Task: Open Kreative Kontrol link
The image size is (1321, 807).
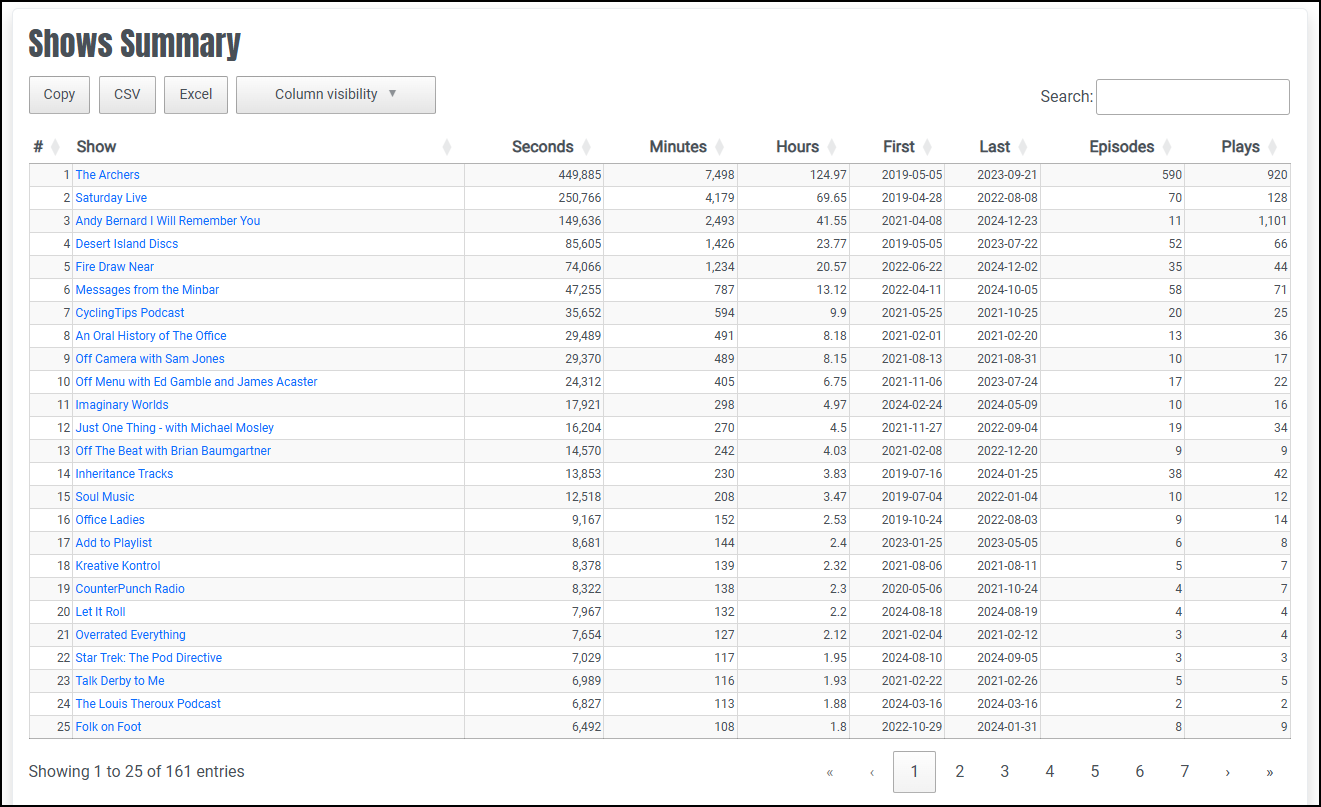Action: click(x=118, y=566)
